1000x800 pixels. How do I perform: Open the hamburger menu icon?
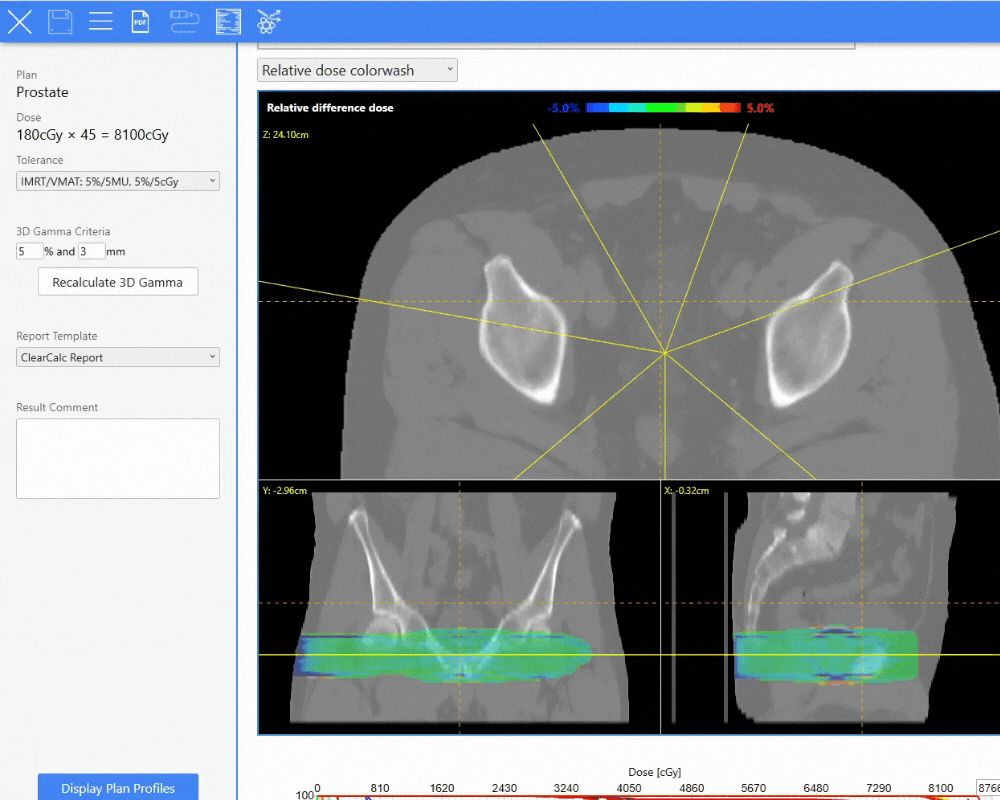point(100,21)
